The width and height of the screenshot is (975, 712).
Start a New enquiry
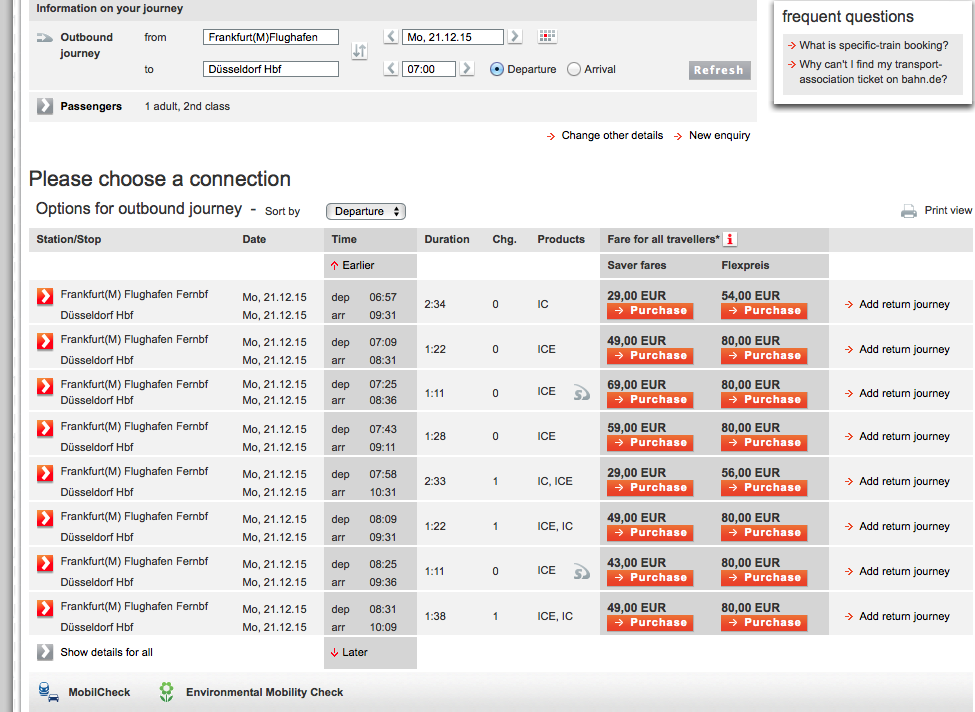tap(713, 136)
